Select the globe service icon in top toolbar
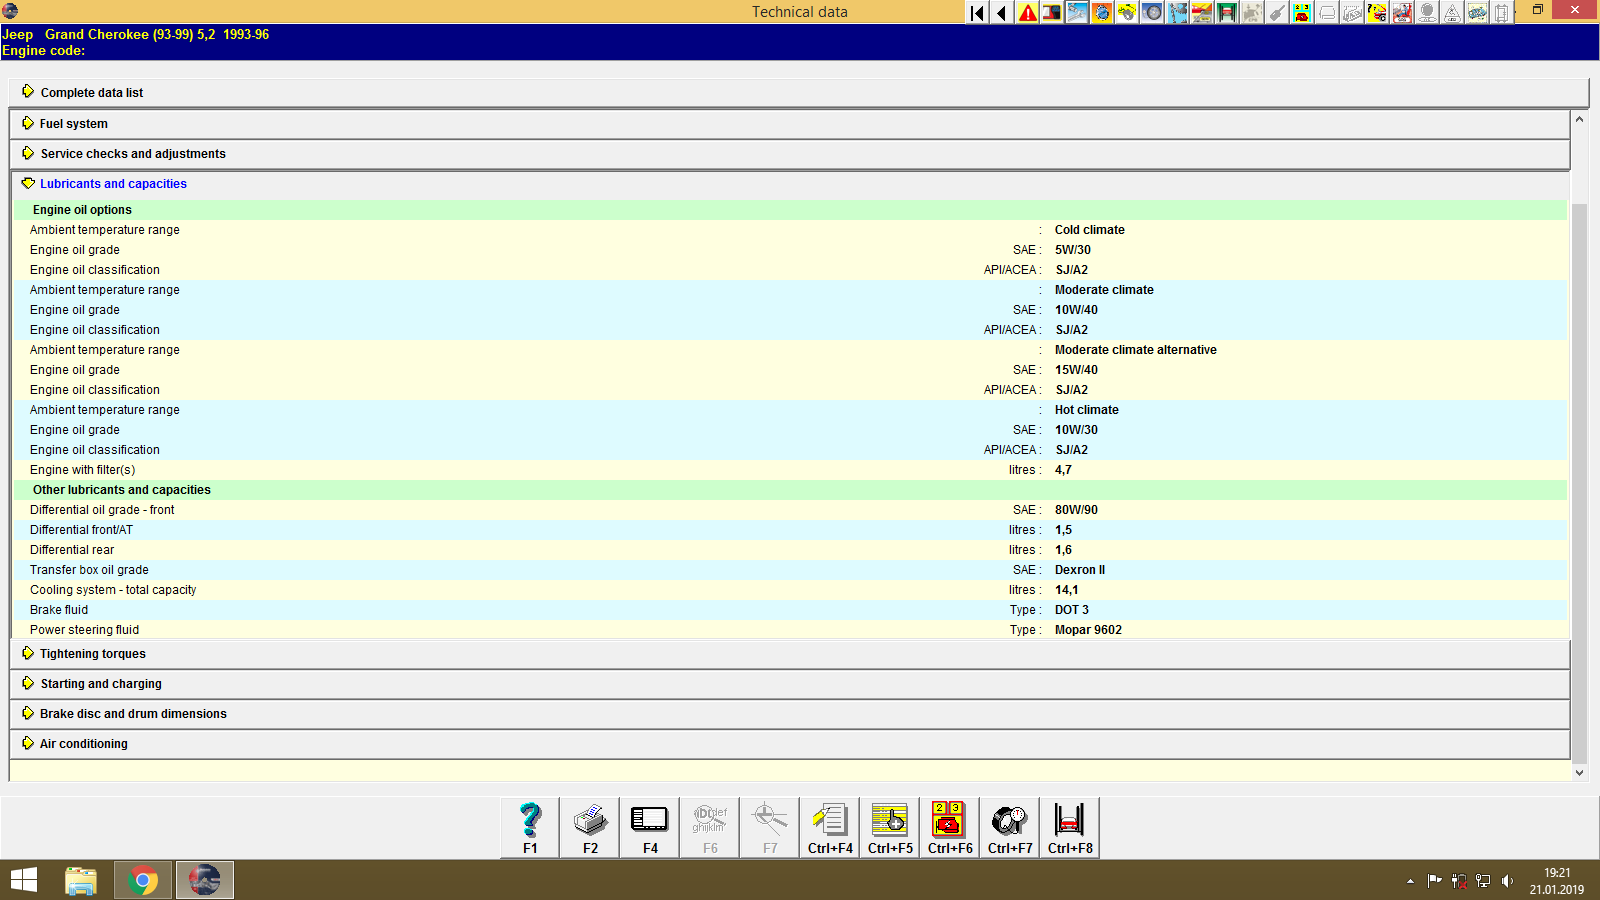The image size is (1600, 900). click(x=1102, y=13)
